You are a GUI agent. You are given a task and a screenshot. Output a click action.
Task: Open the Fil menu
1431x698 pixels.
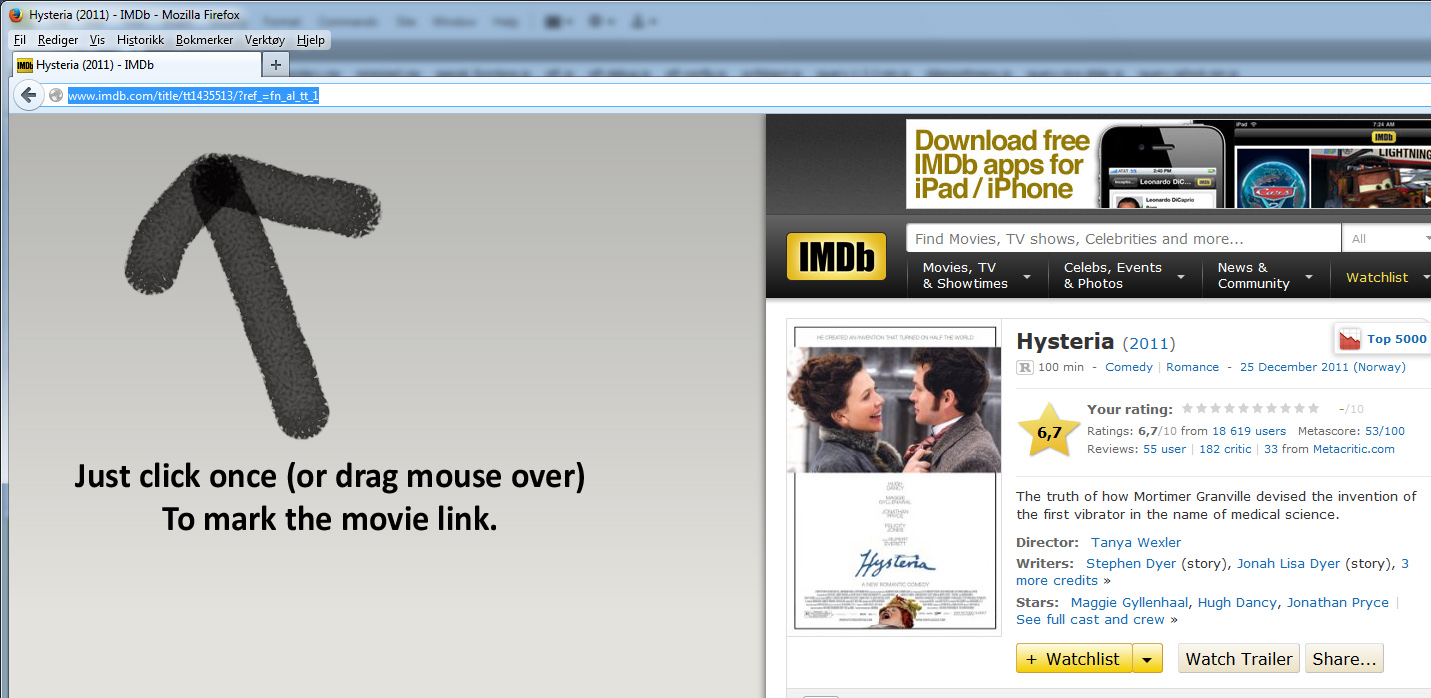click(20, 40)
